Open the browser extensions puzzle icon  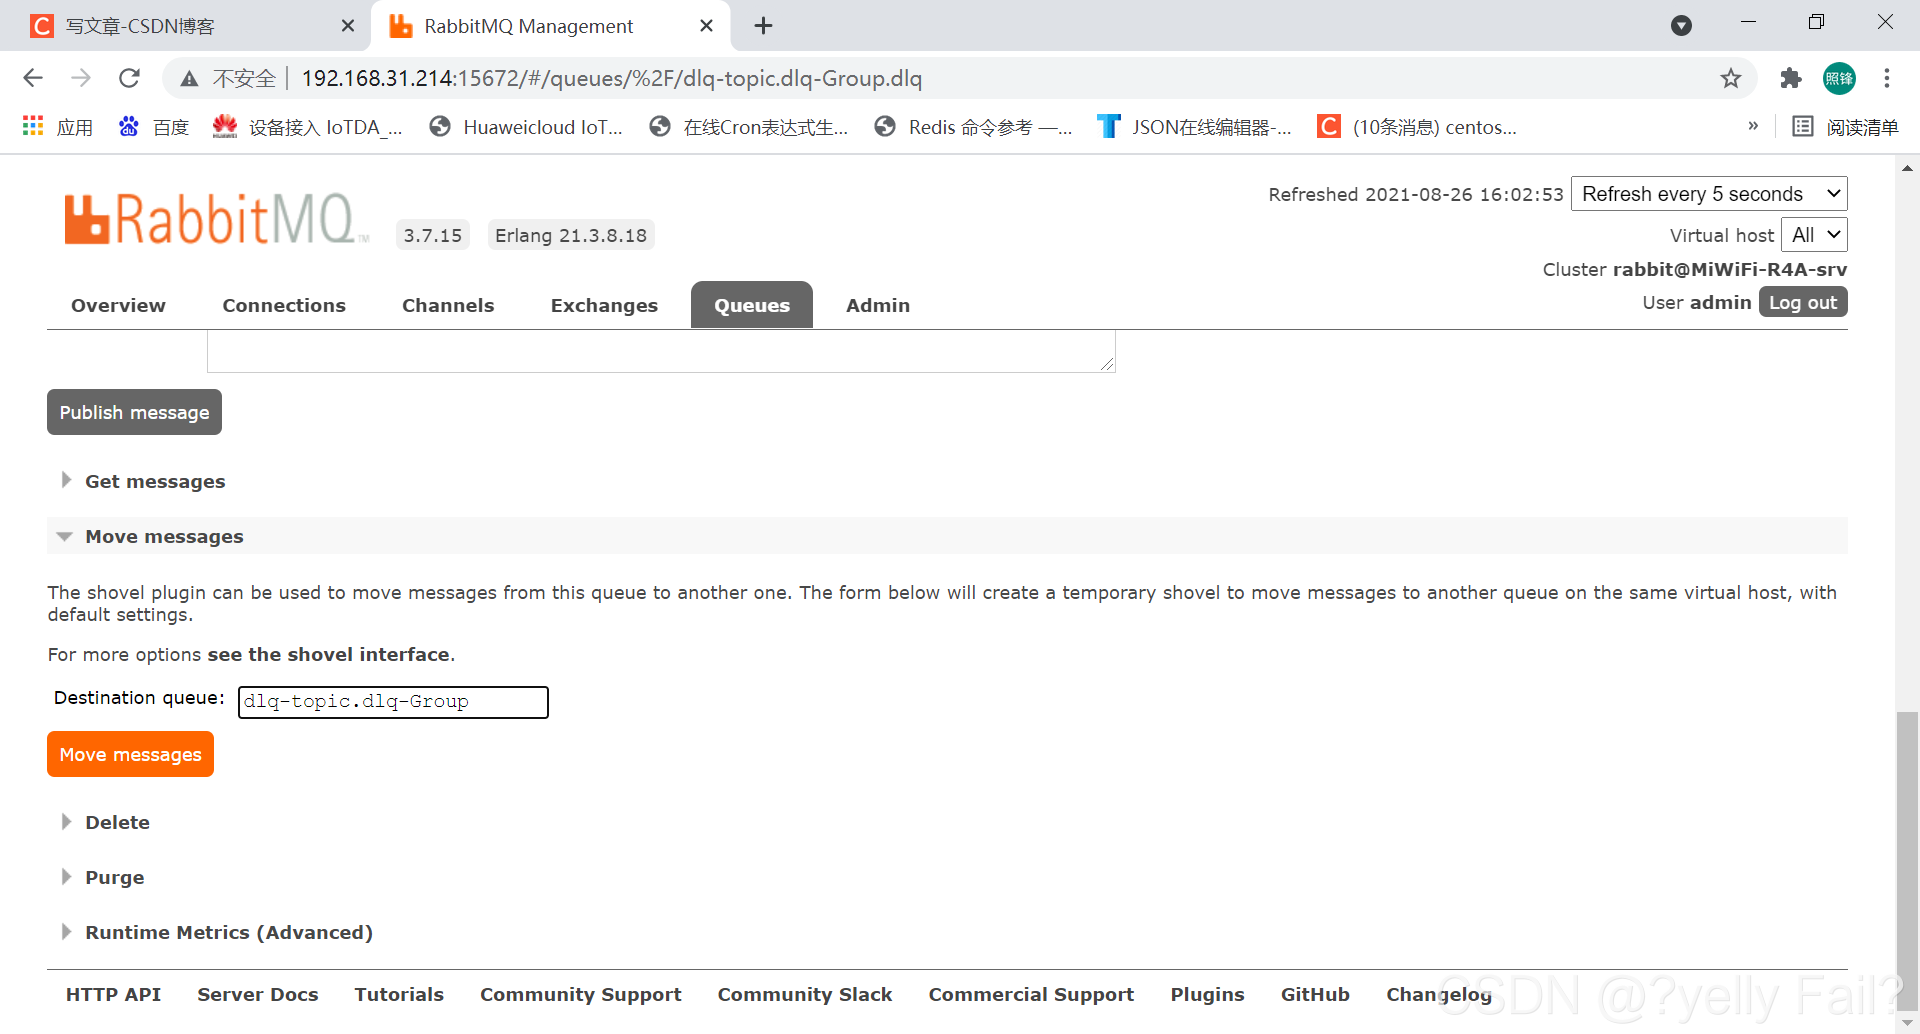tap(1790, 78)
